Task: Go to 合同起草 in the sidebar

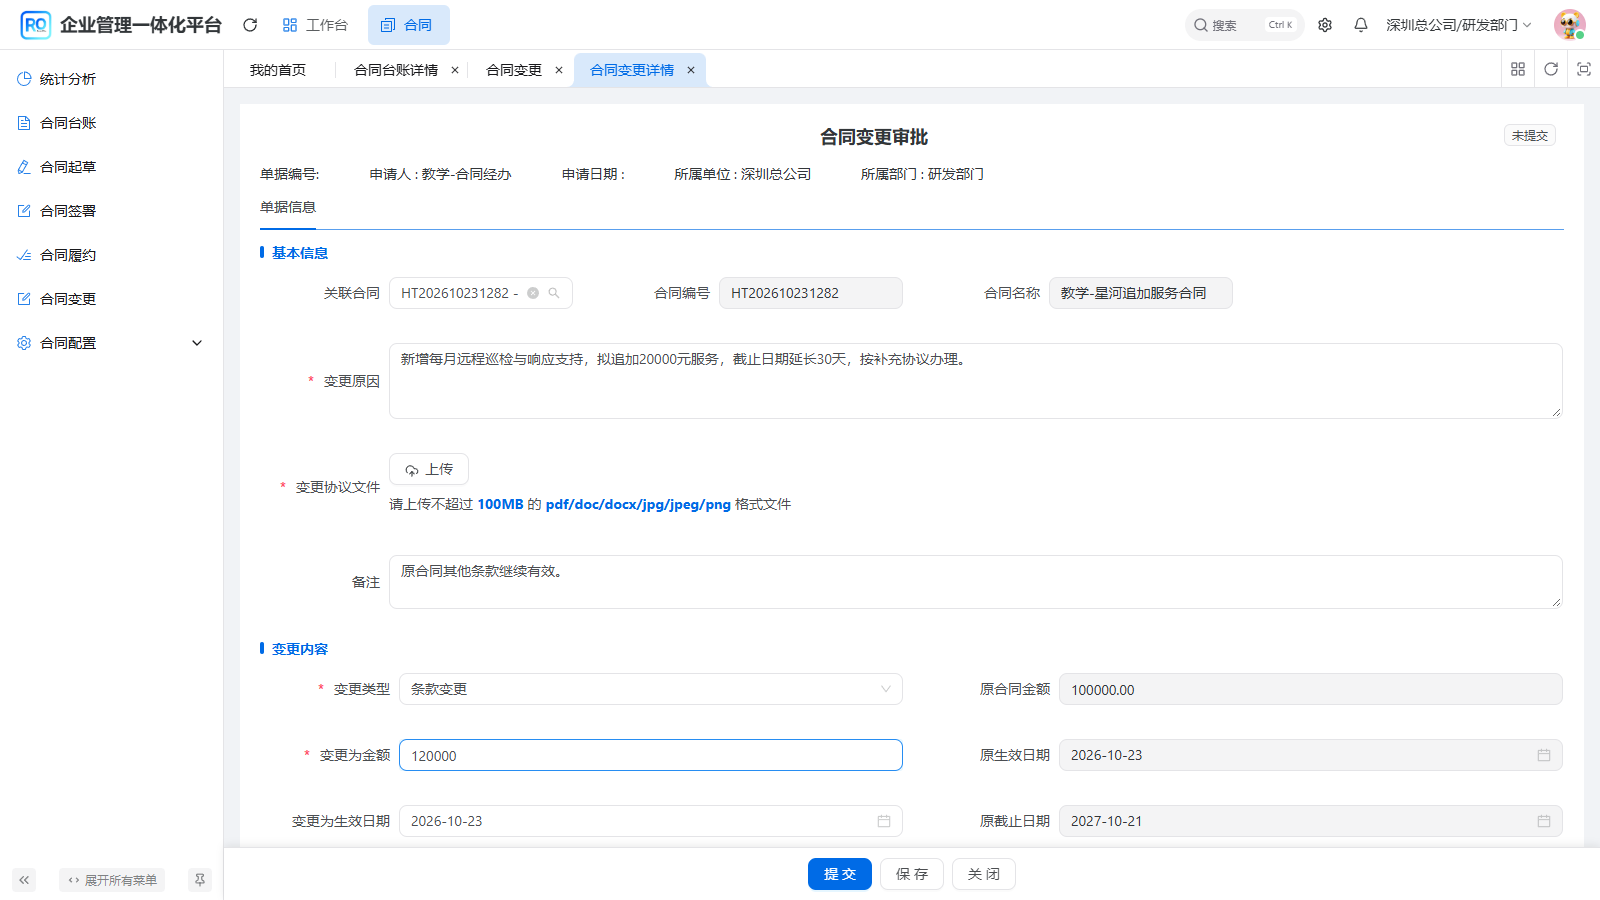Action: 112,167
